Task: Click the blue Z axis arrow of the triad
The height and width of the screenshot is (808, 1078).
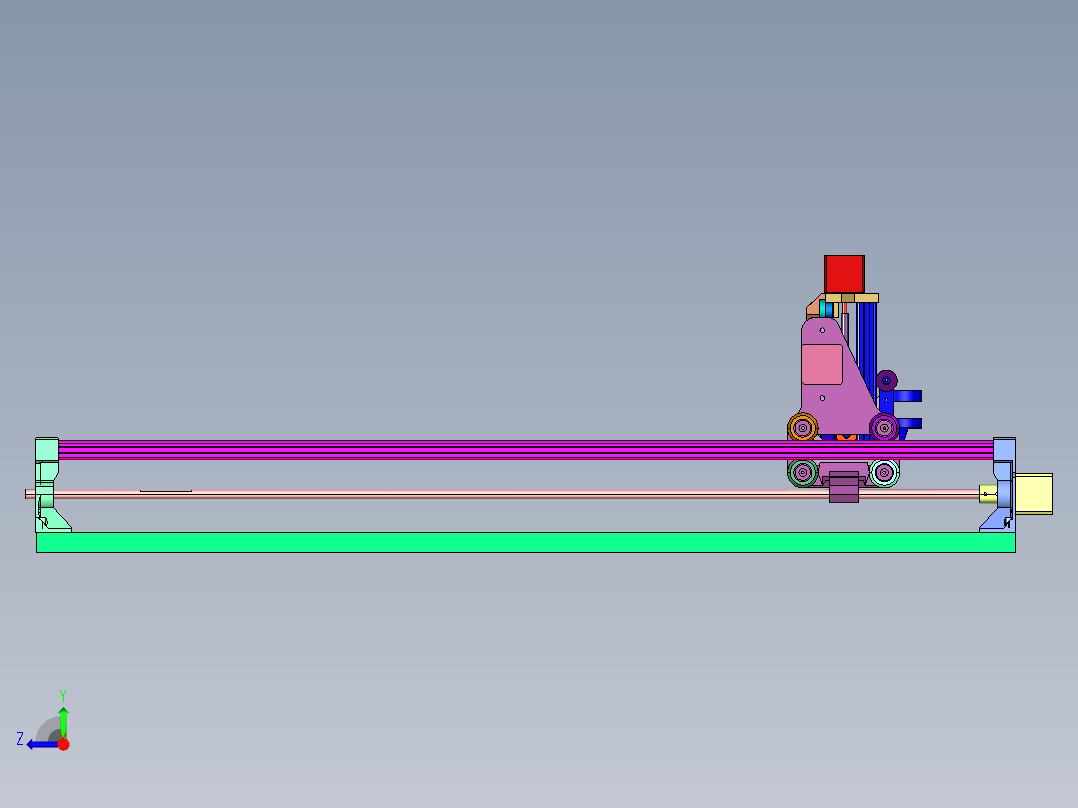Action: pos(41,745)
